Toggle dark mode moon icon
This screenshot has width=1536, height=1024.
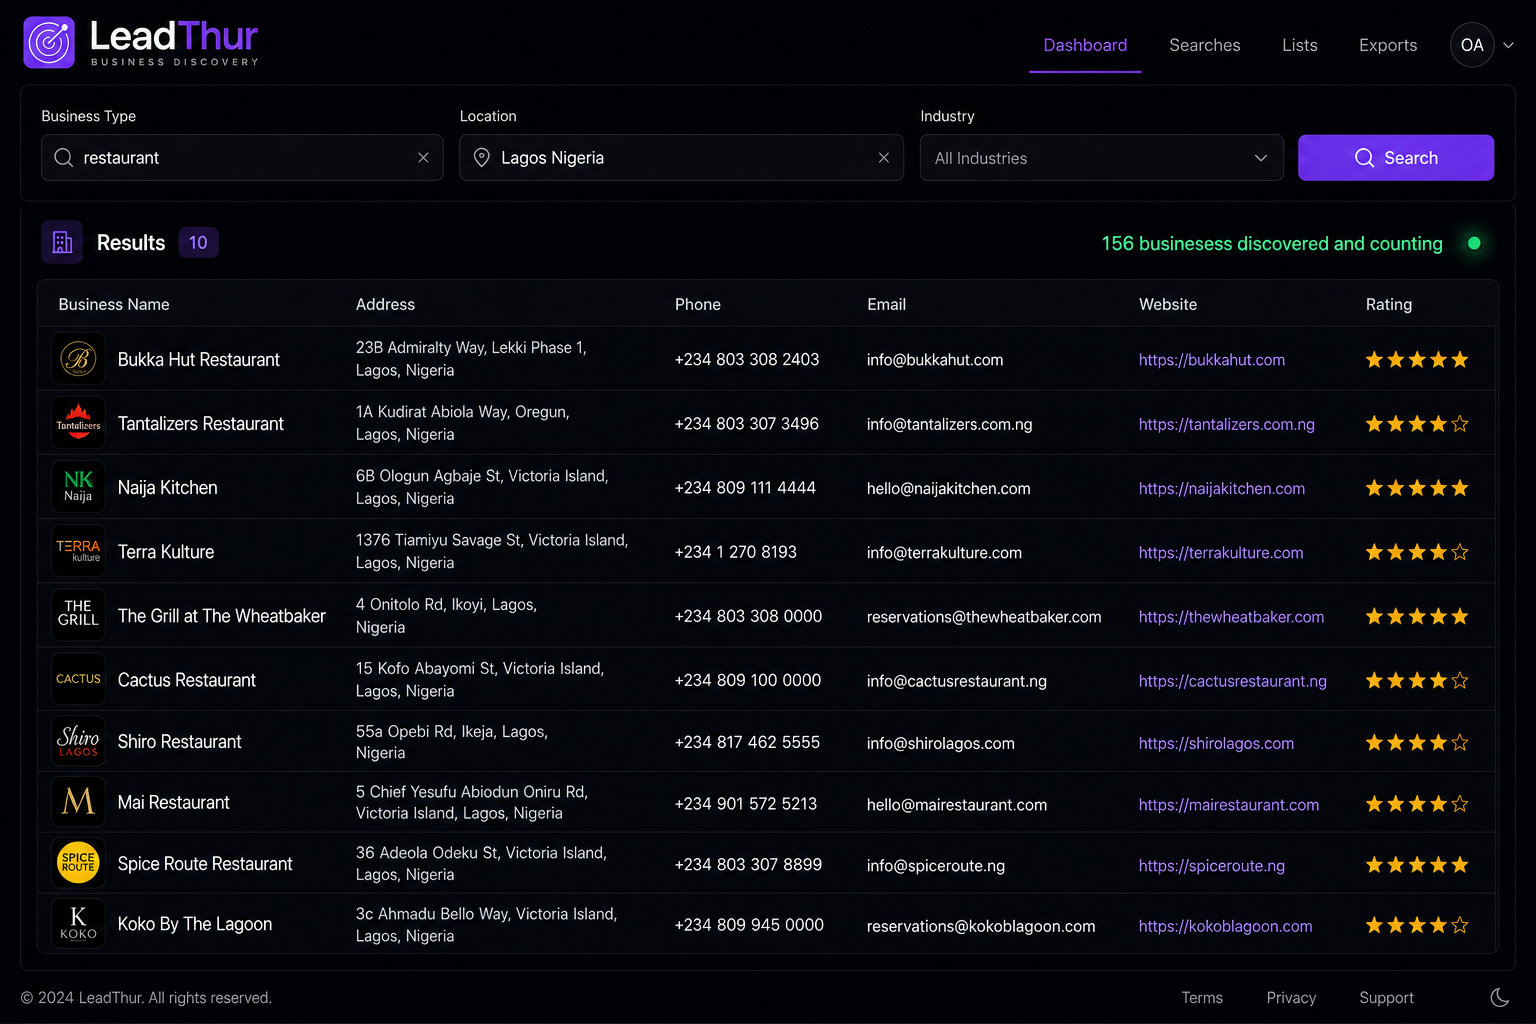(x=1499, y=997)
